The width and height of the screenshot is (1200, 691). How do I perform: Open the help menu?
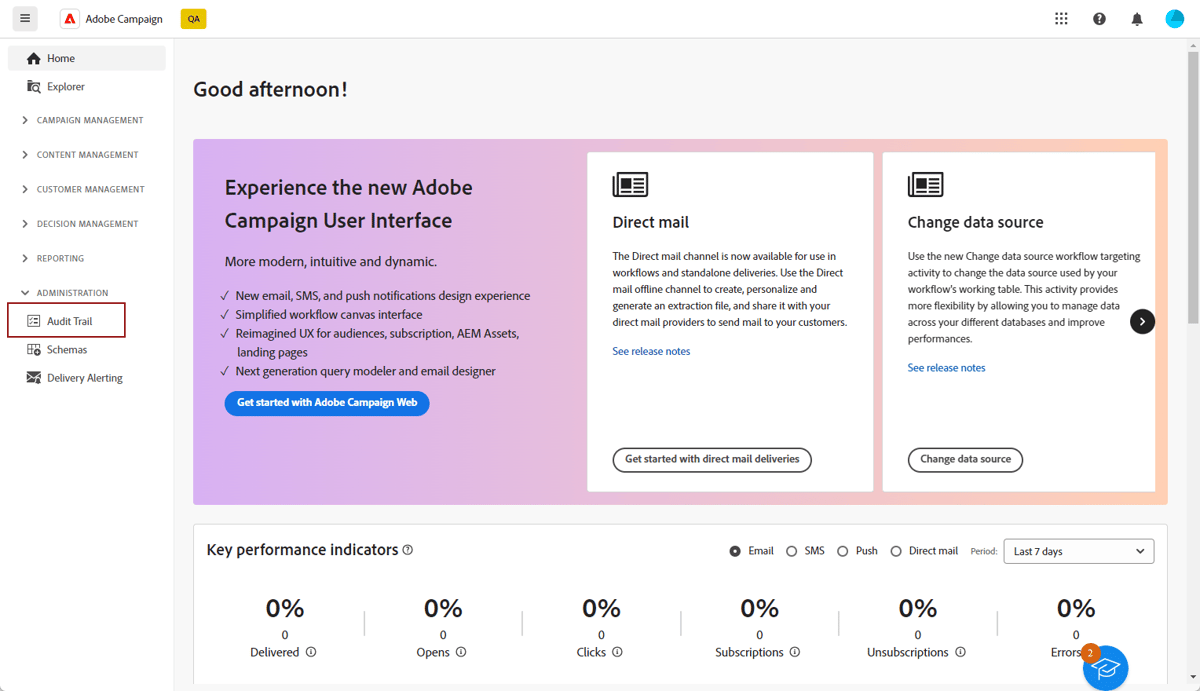(1099, 18)
